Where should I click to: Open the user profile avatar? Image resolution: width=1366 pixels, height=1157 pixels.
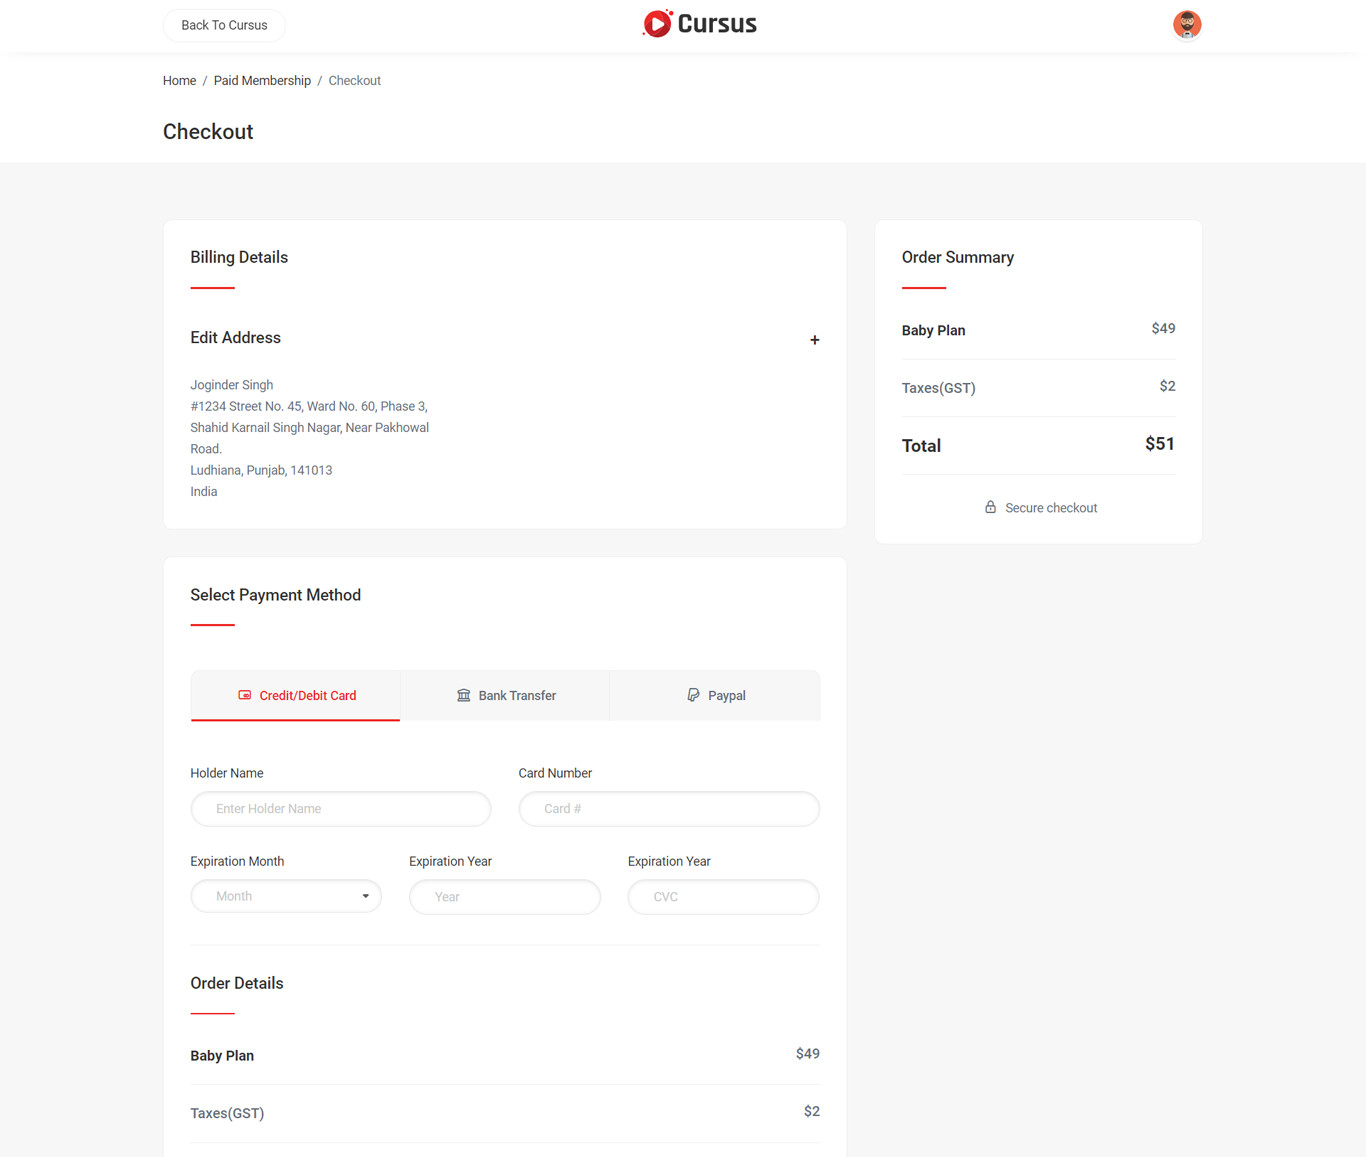pos(1186,25)
